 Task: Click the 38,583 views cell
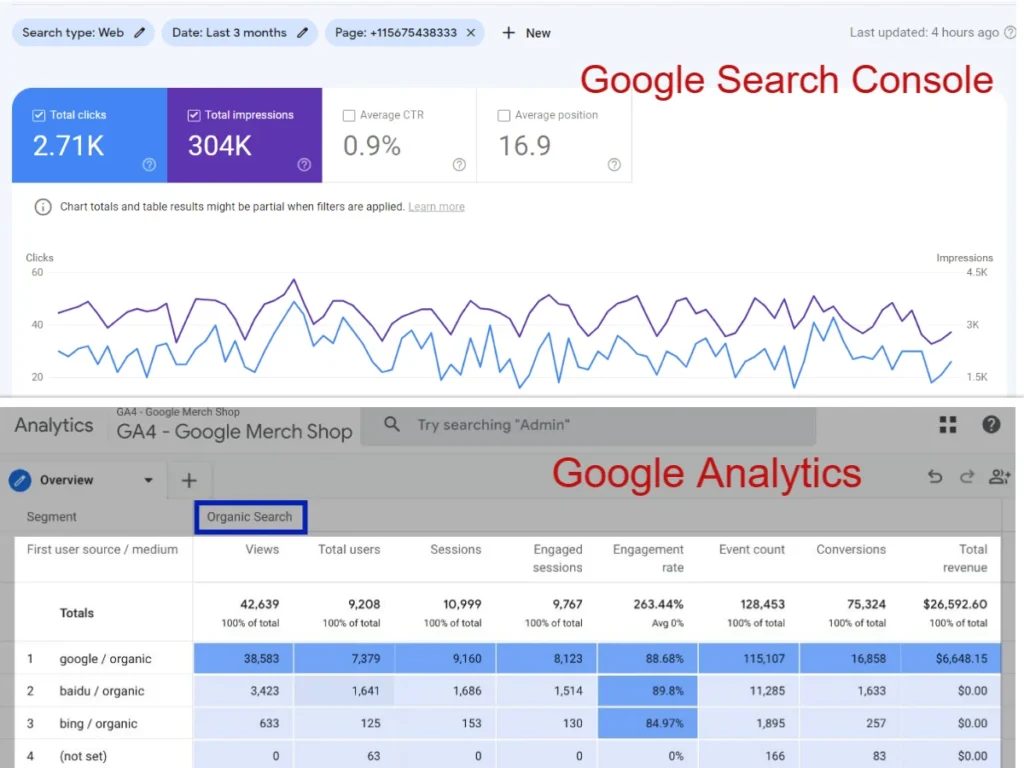(243, 658)
